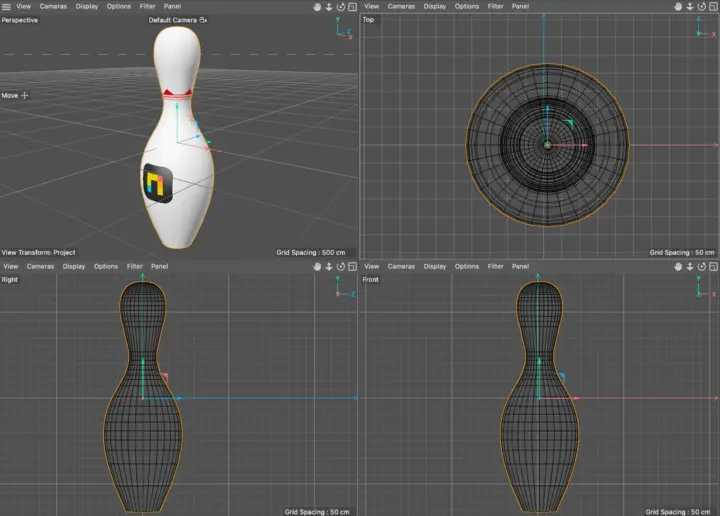The height and width of the screenshot is (516, 720).
Task: Click the Perspective viewport label
Action: pos(20,20)
